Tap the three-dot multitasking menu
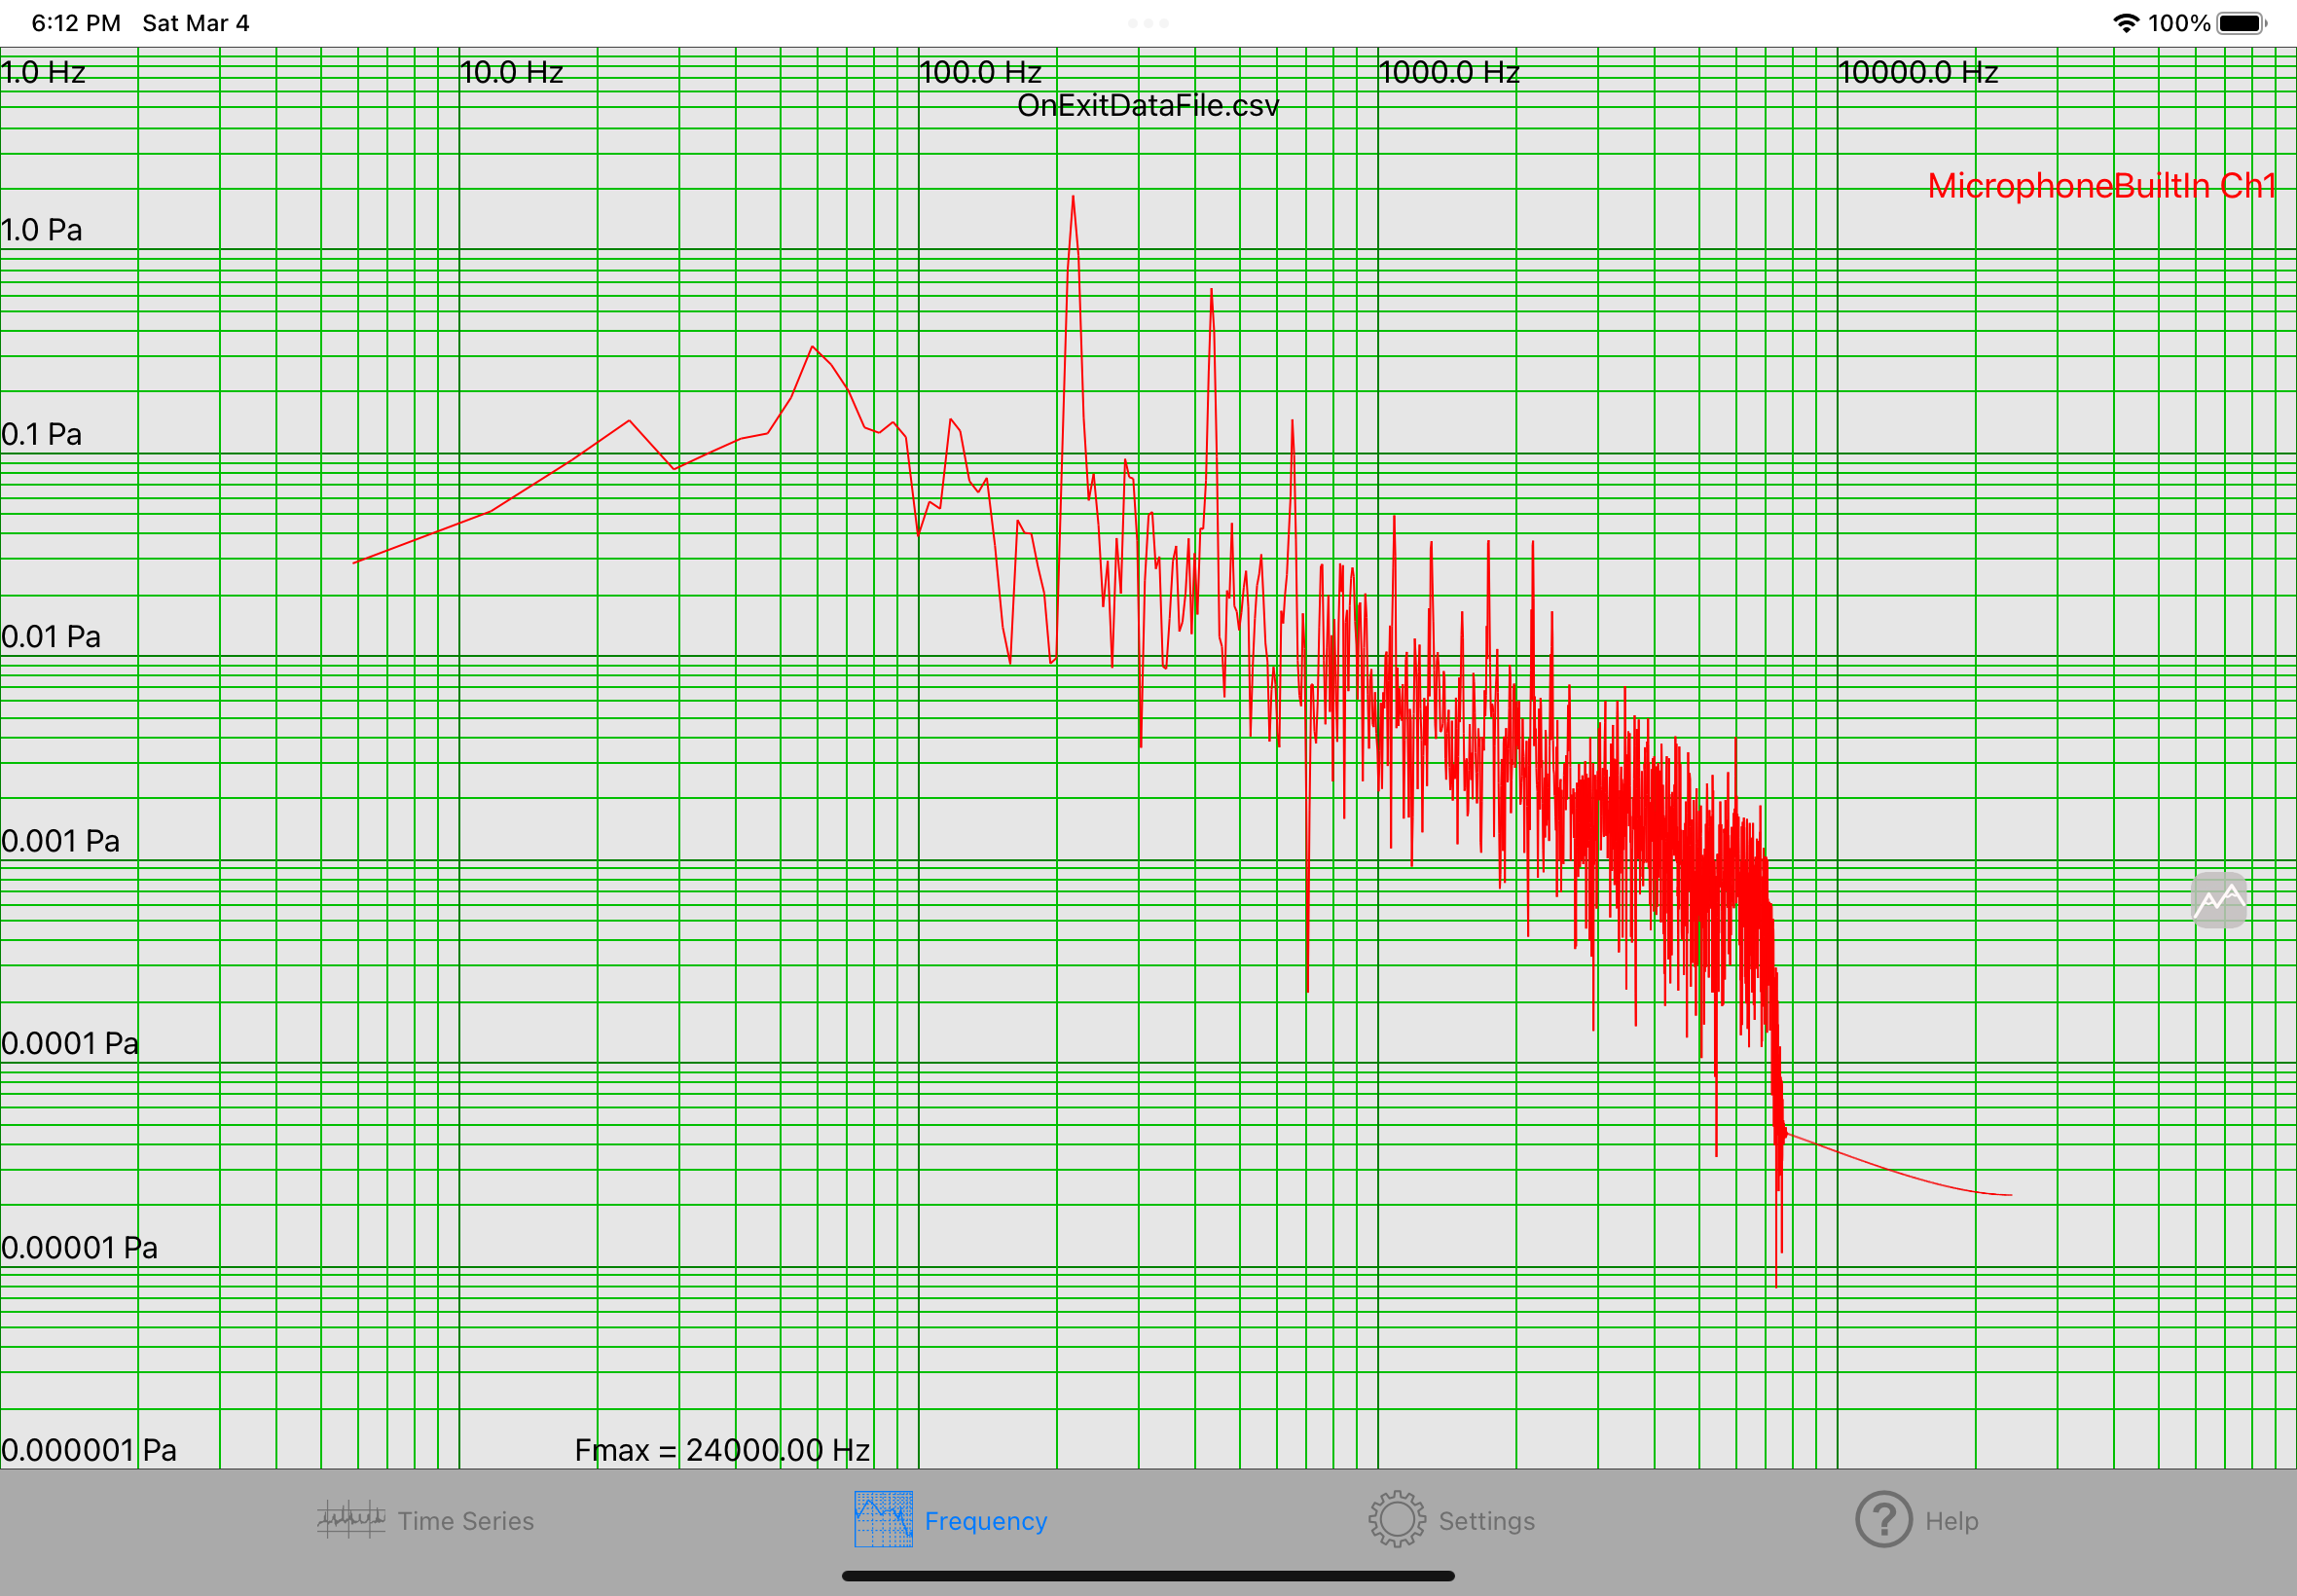The width and height of the screenshot is (2297, 1596). pyautogui.click(x=1148, y=23)
